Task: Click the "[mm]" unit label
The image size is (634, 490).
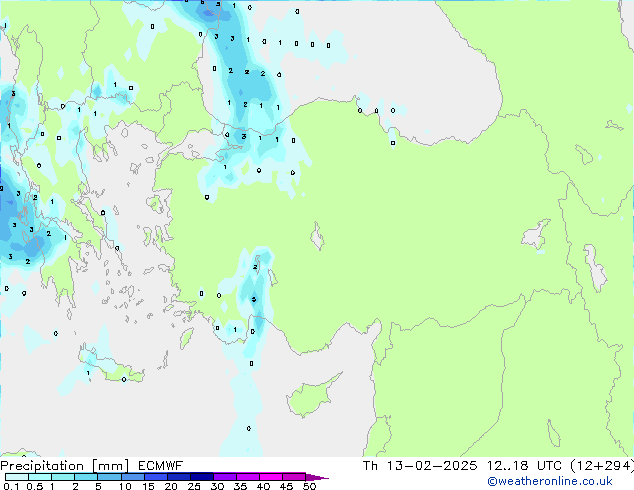Action: pyautogui.click(x=110, y=466)
